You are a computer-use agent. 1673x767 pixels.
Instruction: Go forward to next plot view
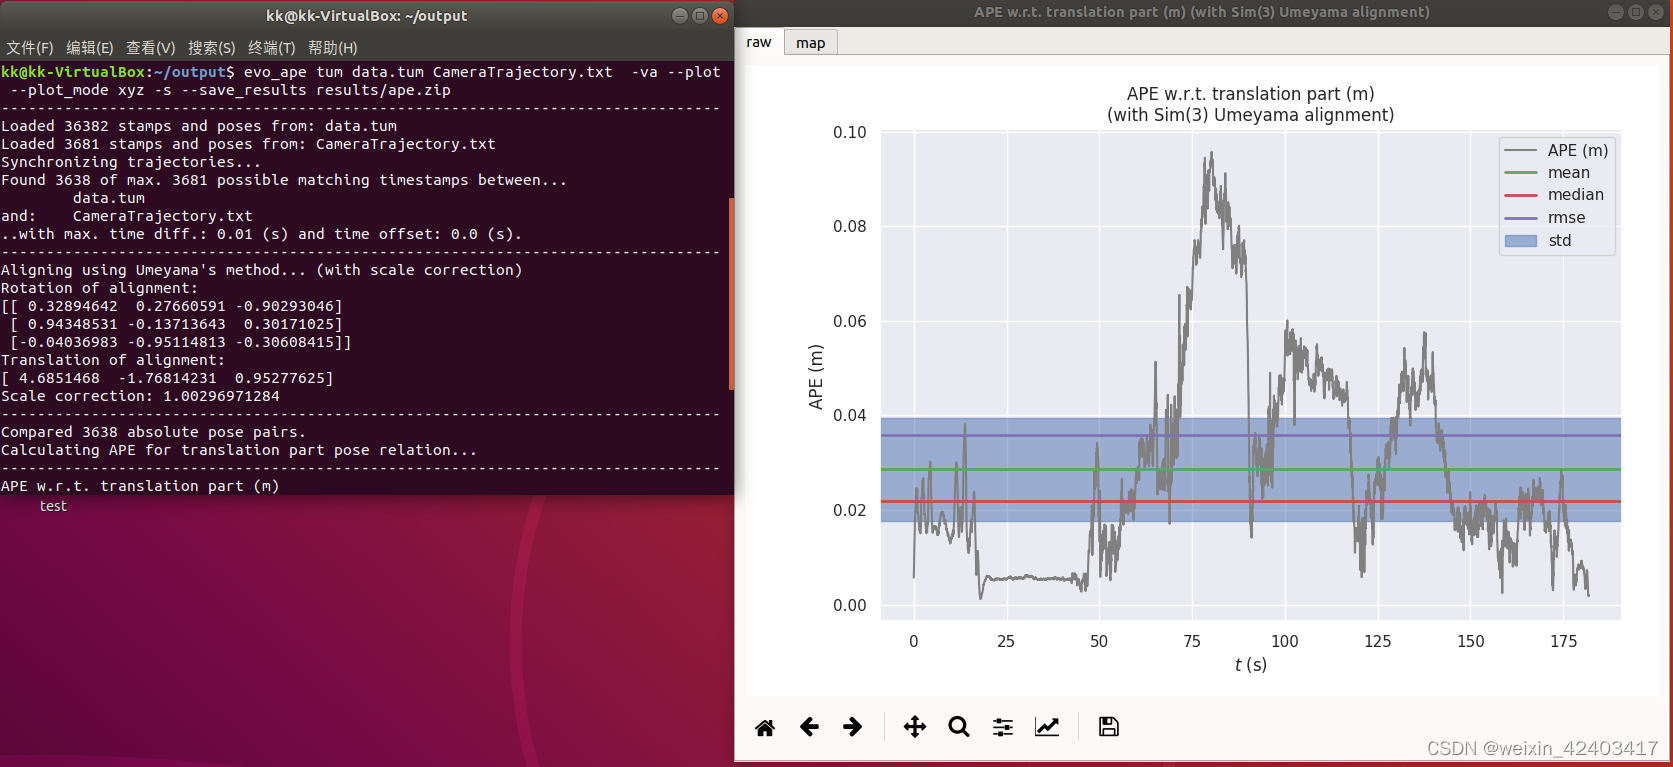(x=852, y=727)
